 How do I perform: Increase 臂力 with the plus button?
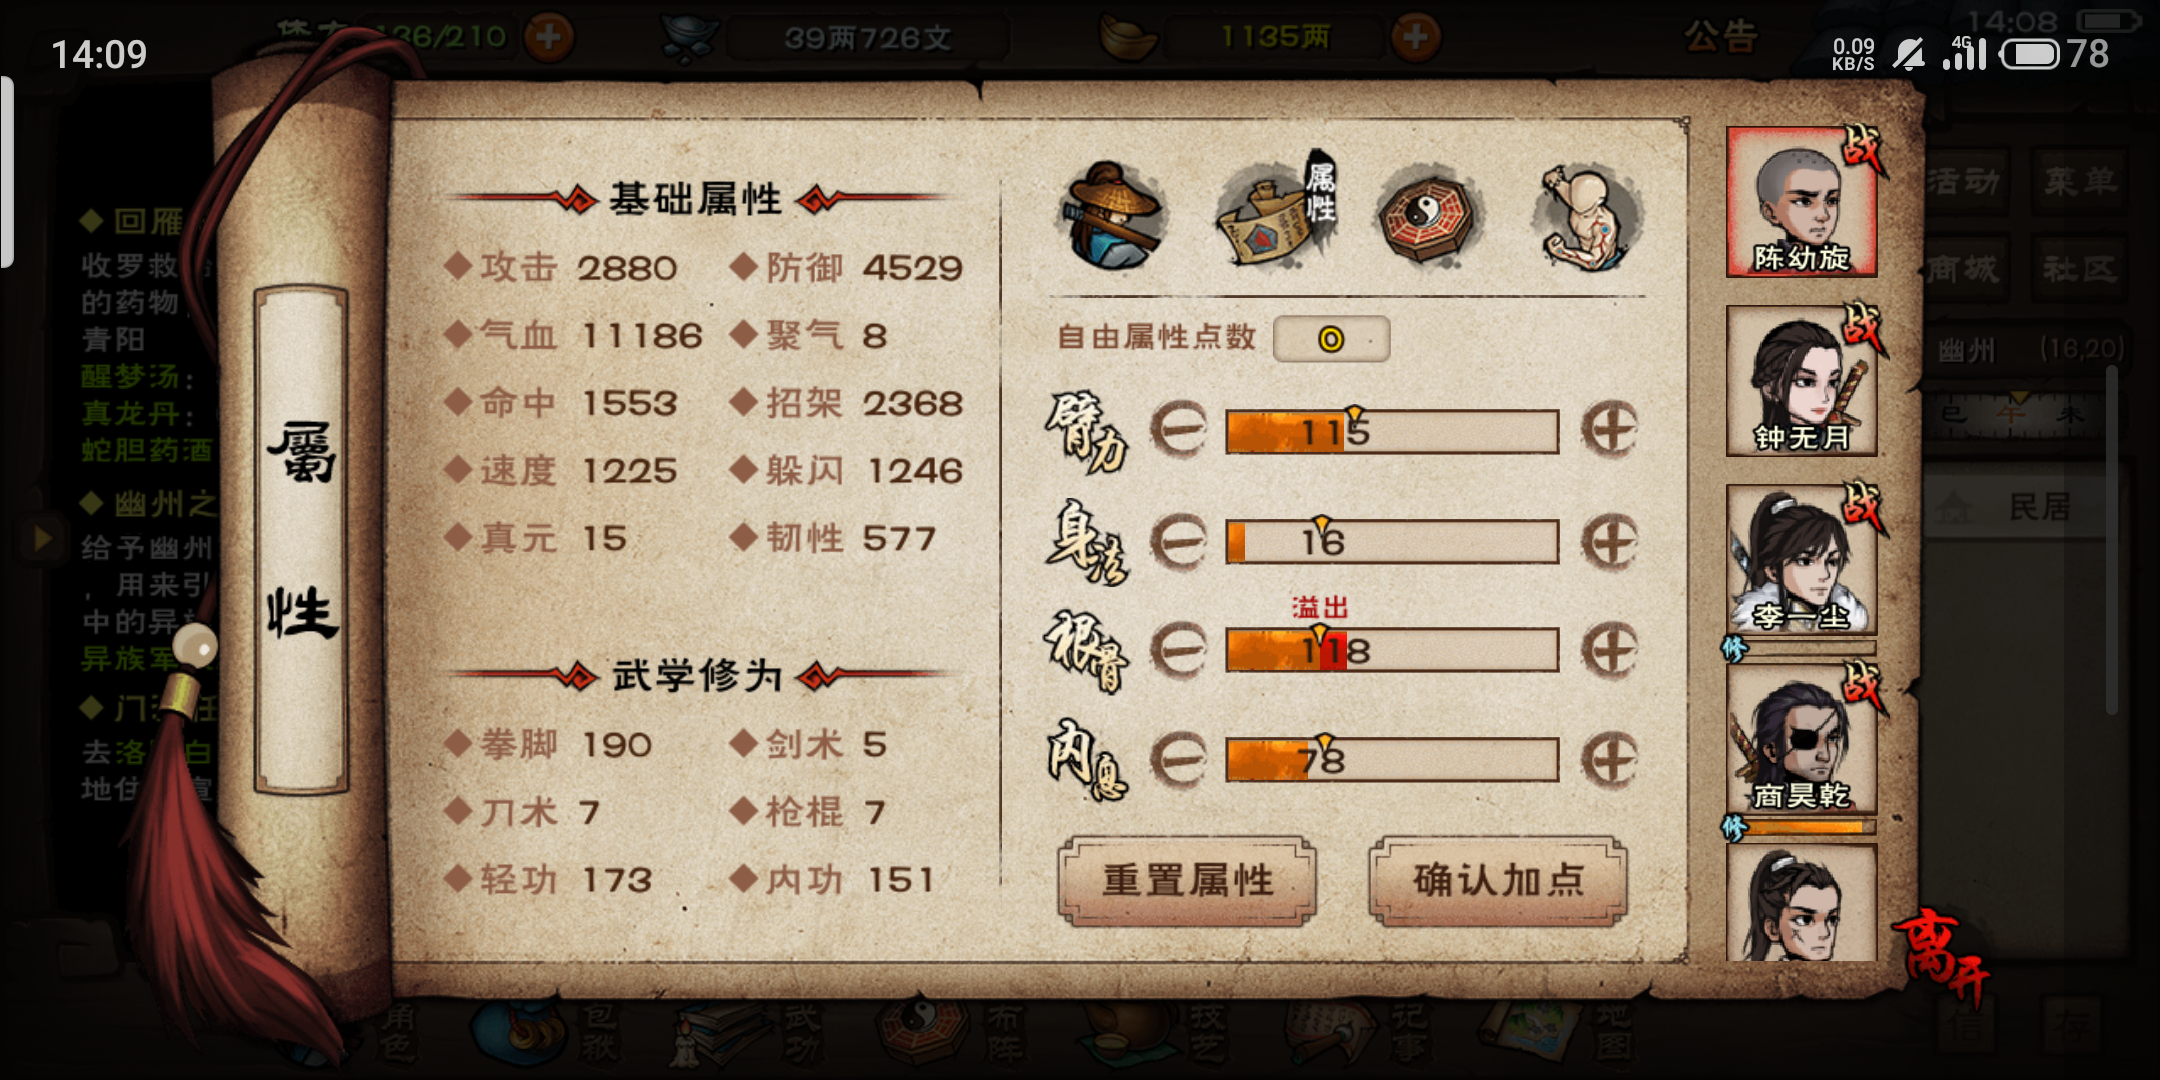[1609, 430]
